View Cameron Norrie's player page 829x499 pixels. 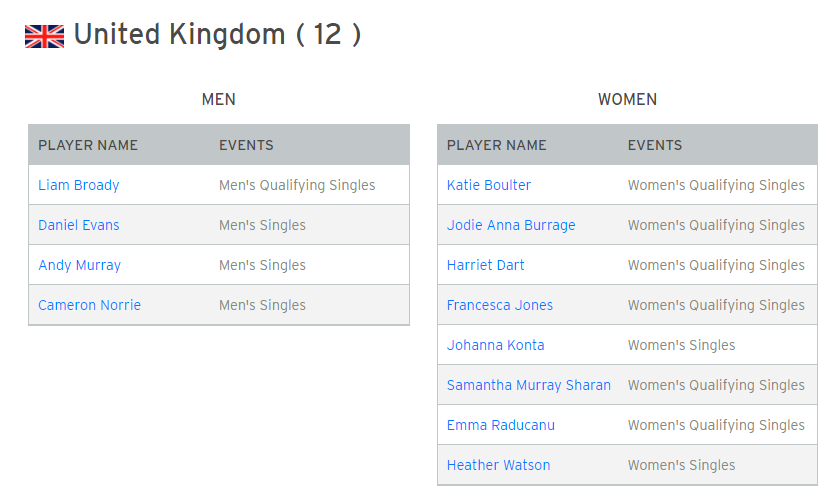[x=89, y=305]
